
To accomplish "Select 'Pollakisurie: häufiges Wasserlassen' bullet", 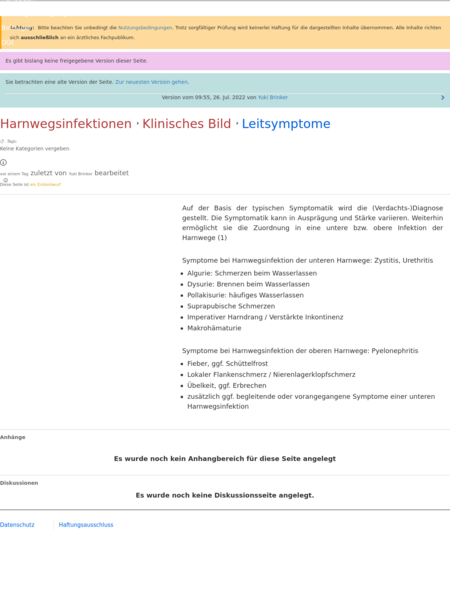I will tap(245, 295).
